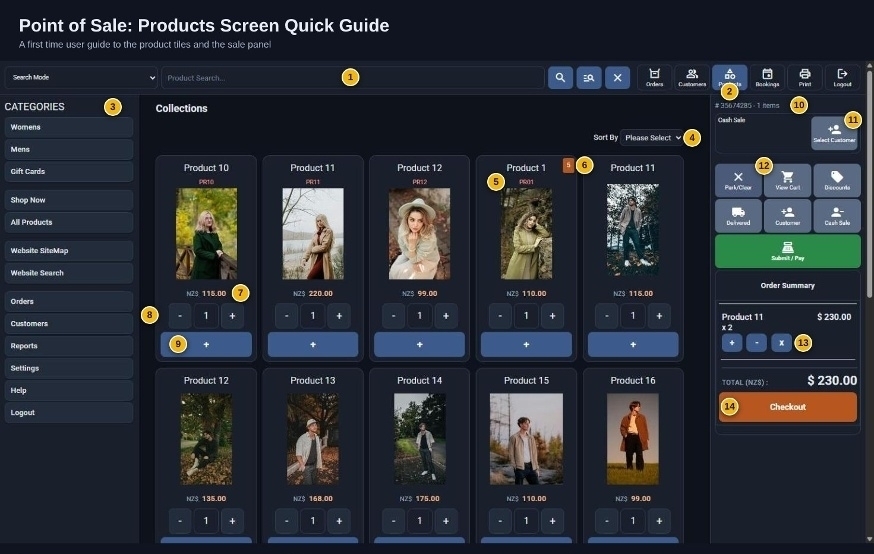Image resolution: width=874 pixels, height=554 pixels.
Task: Increase quantity of Product 11 priced 115.00
Action: (x=659, y=316)
